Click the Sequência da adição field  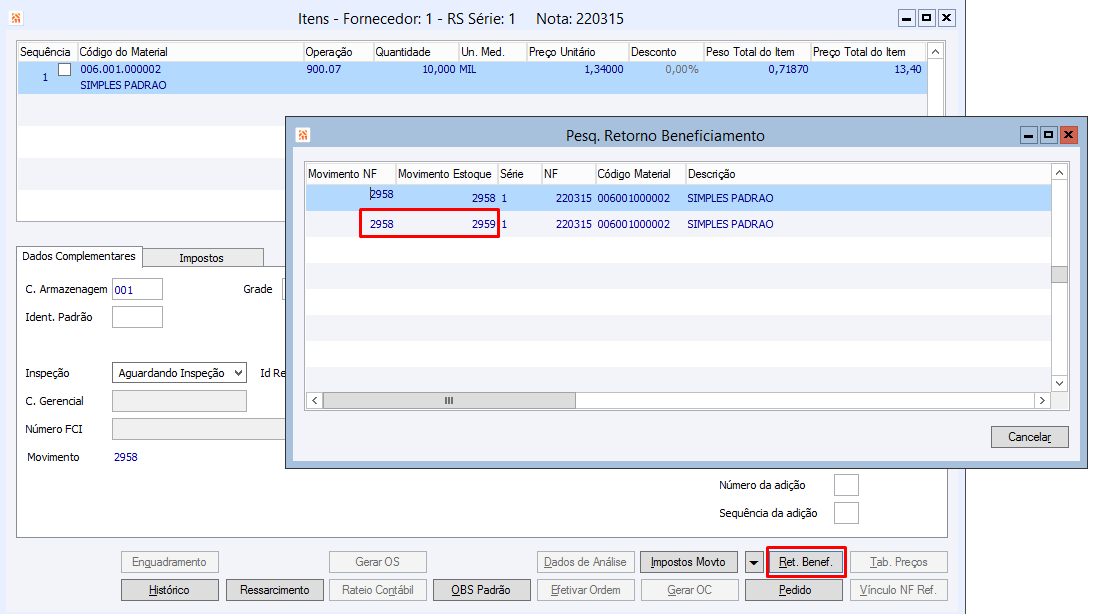[846, 513]
